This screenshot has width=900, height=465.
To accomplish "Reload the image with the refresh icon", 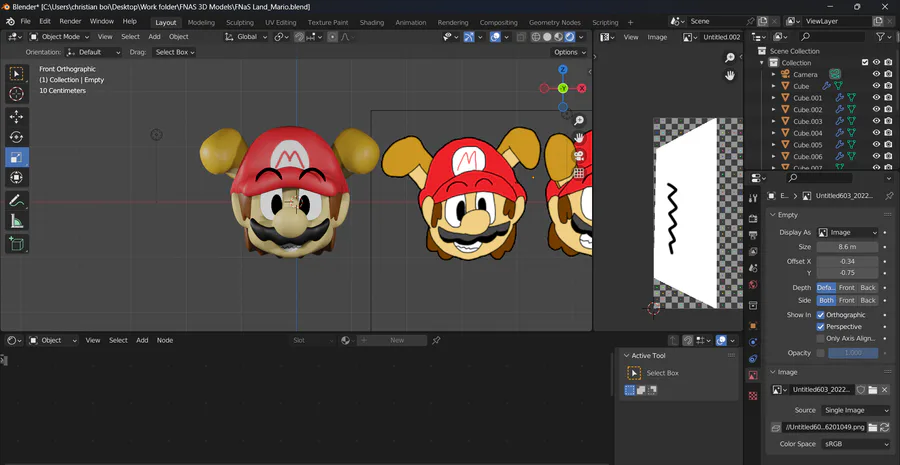I will point(885,428).
